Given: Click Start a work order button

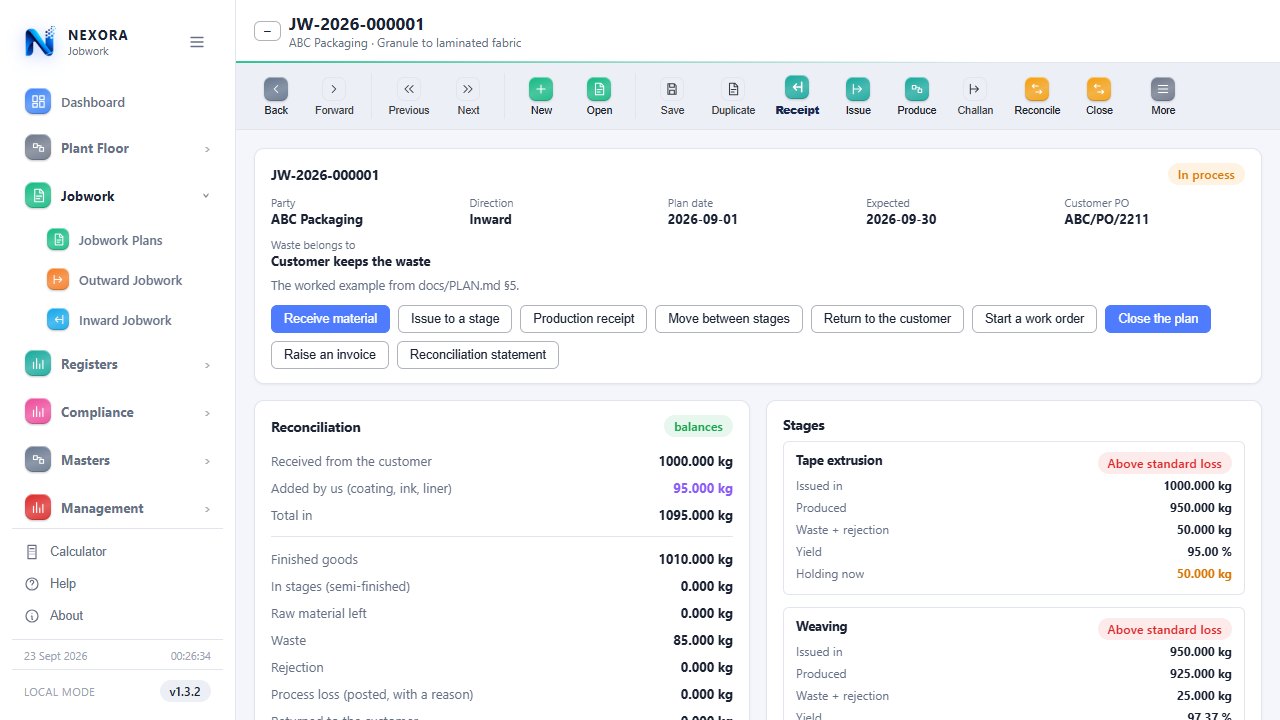Looking at the screenshot, I should click(1034, 319).
